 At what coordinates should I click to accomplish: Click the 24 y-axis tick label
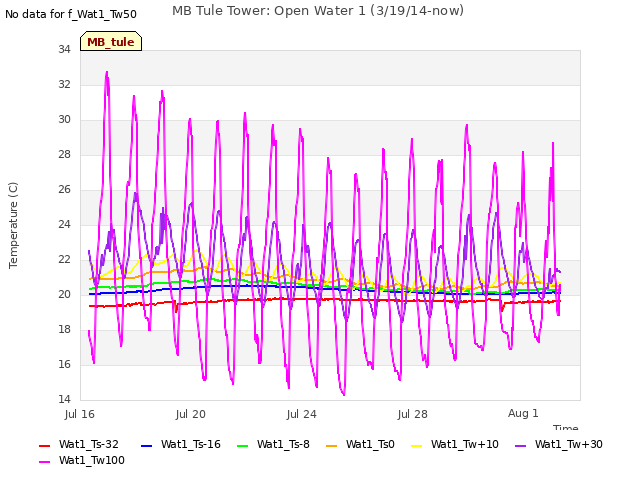click(x=64, y=224)
